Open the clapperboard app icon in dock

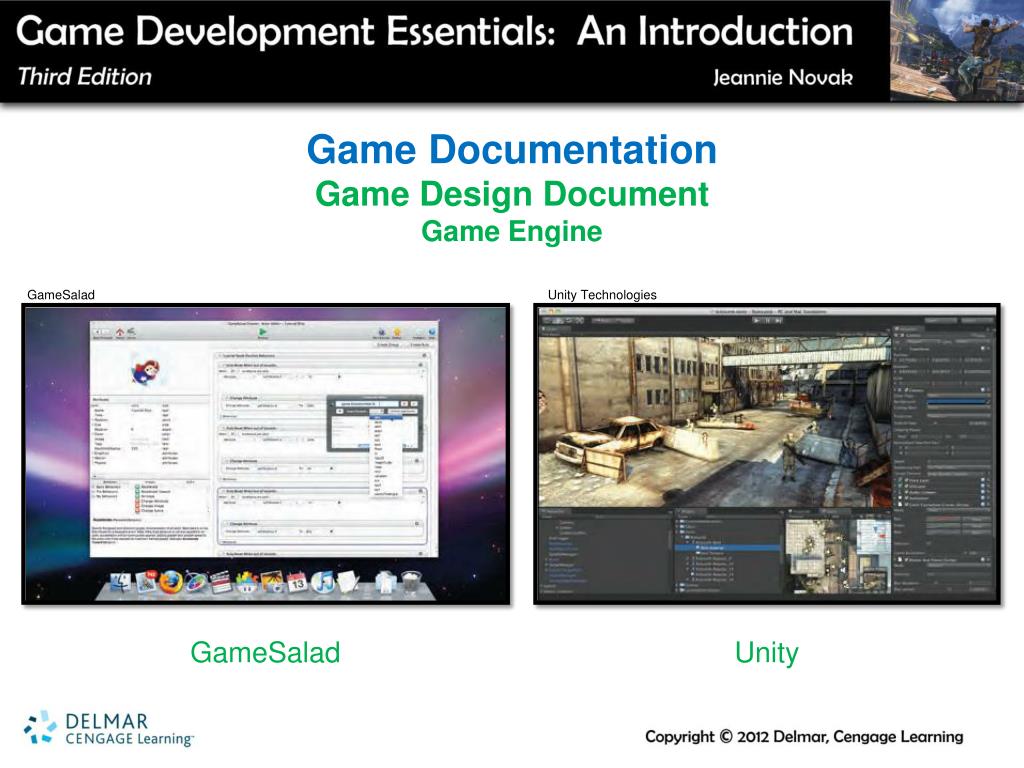tap(221, 582)
